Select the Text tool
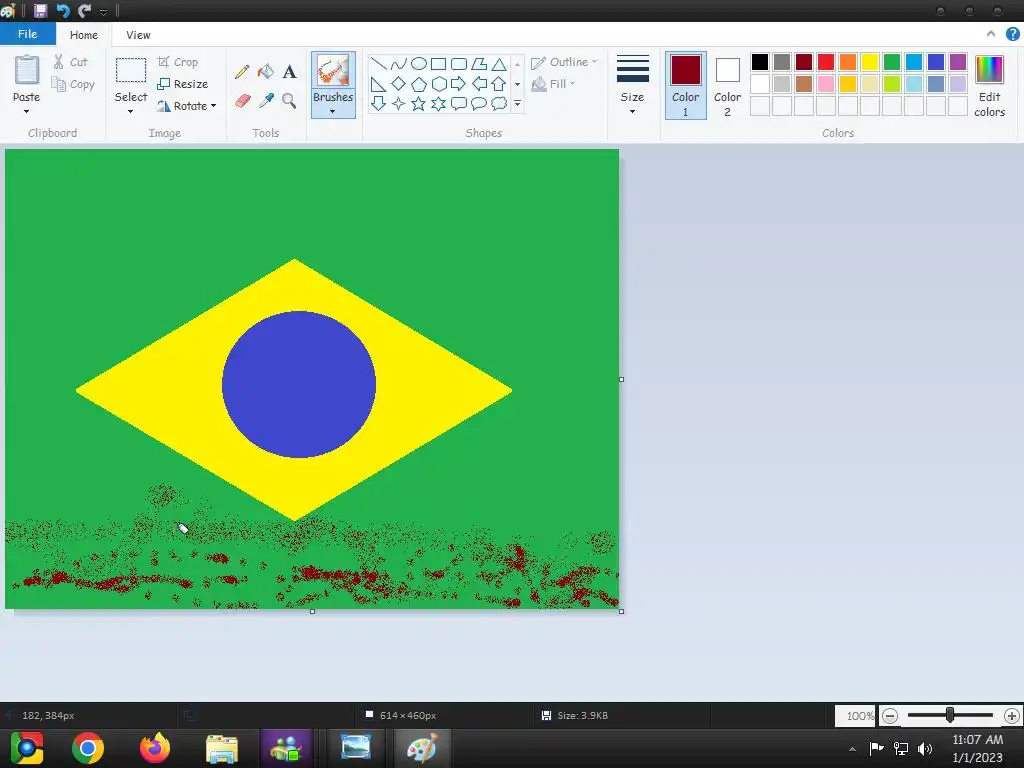This screenshot has width=1024, height=768. pos(289,72)
